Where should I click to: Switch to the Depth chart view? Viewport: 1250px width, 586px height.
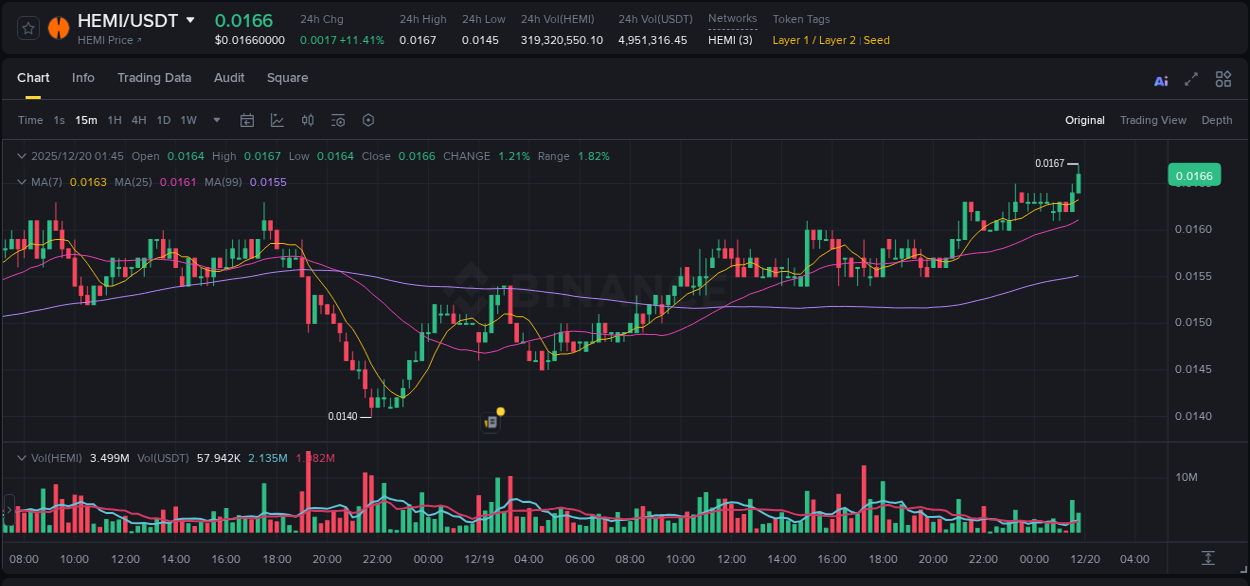click(x=1217, y=120)
